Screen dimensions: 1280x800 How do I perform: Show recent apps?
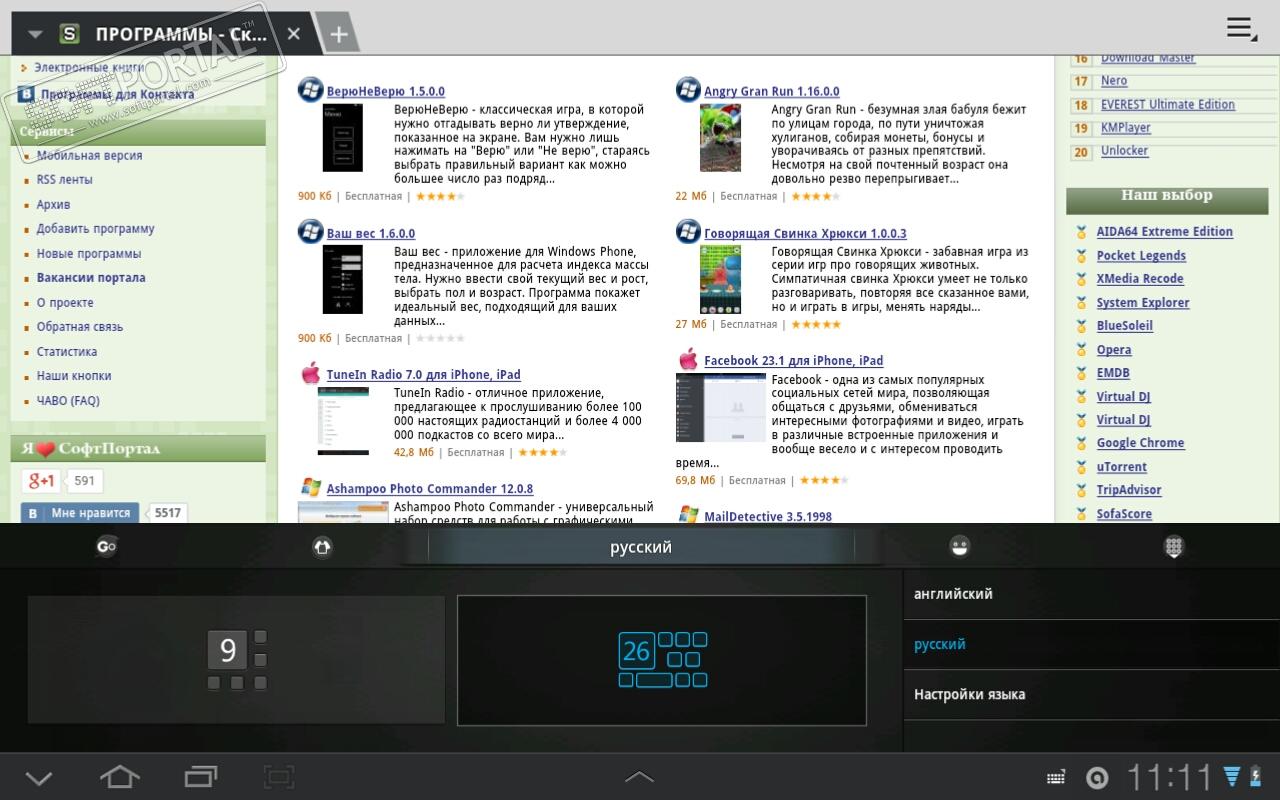point(201,776)
